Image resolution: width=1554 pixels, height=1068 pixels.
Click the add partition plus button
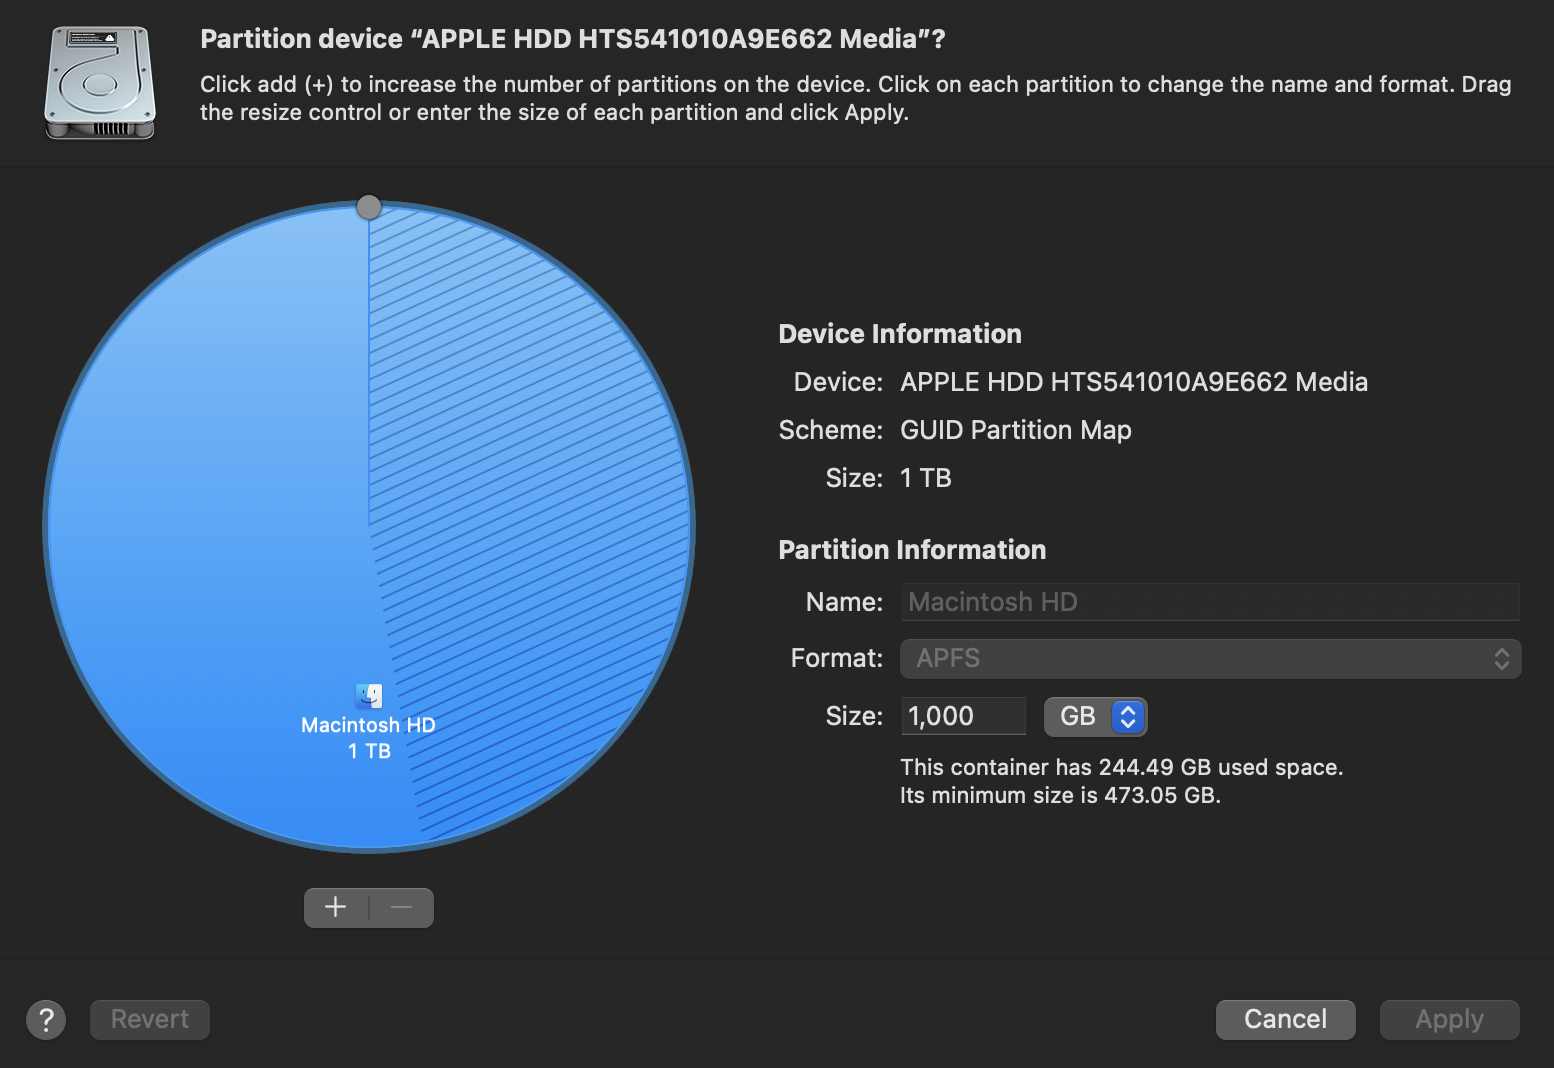(336, 907)
